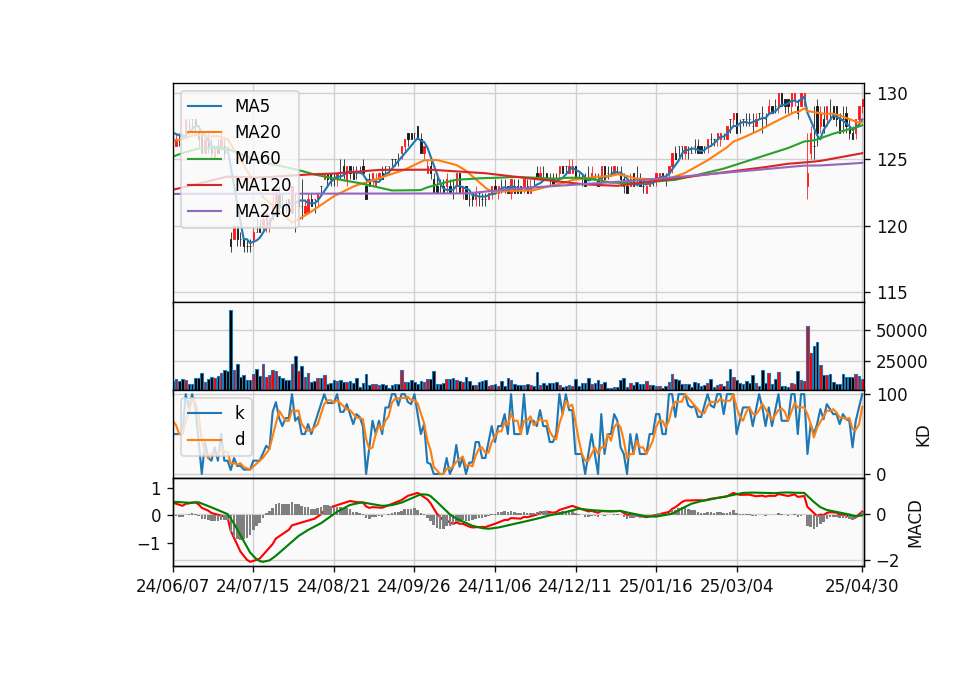
Task: Click the tallest volume bar in July 2024
Action: pyautogui.click(x=231, y=350)
